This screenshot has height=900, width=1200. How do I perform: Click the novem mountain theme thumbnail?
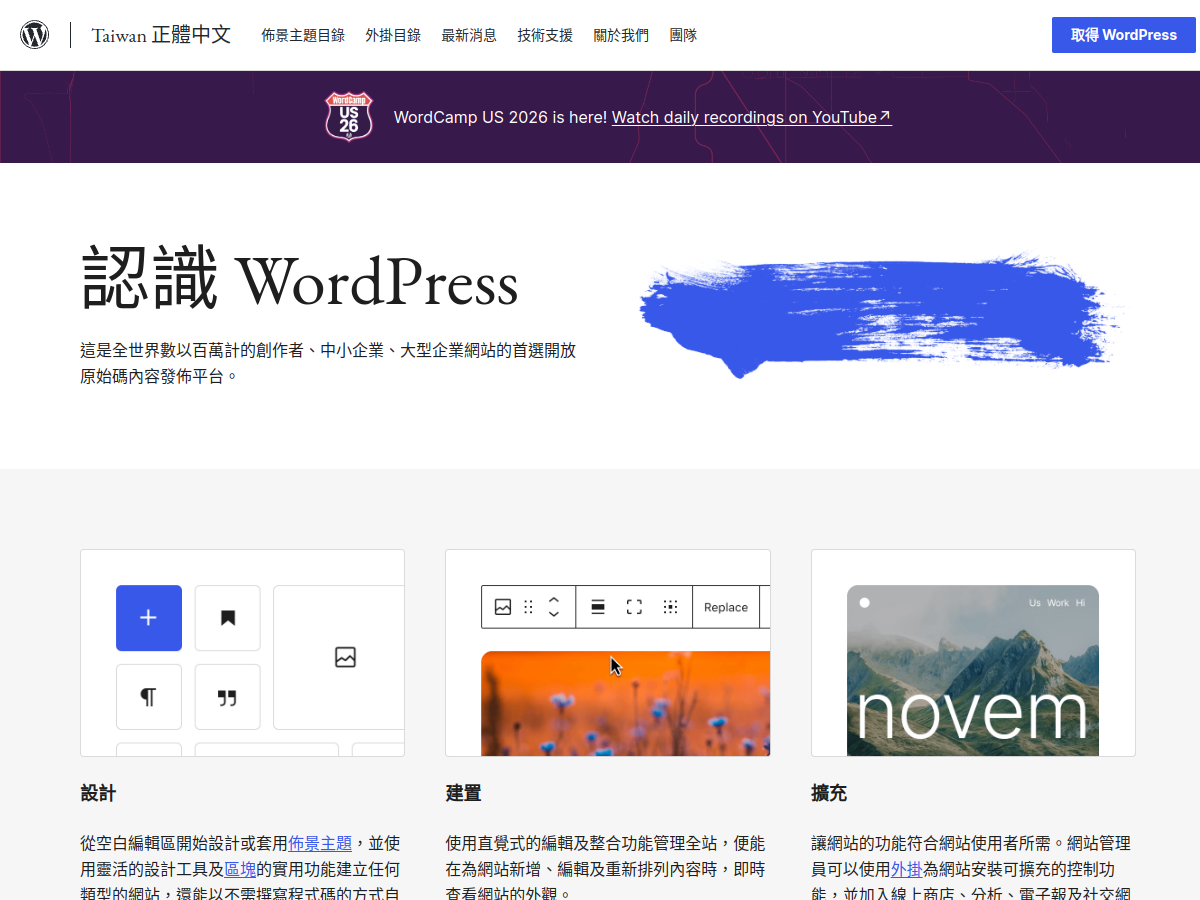point(973,670)
